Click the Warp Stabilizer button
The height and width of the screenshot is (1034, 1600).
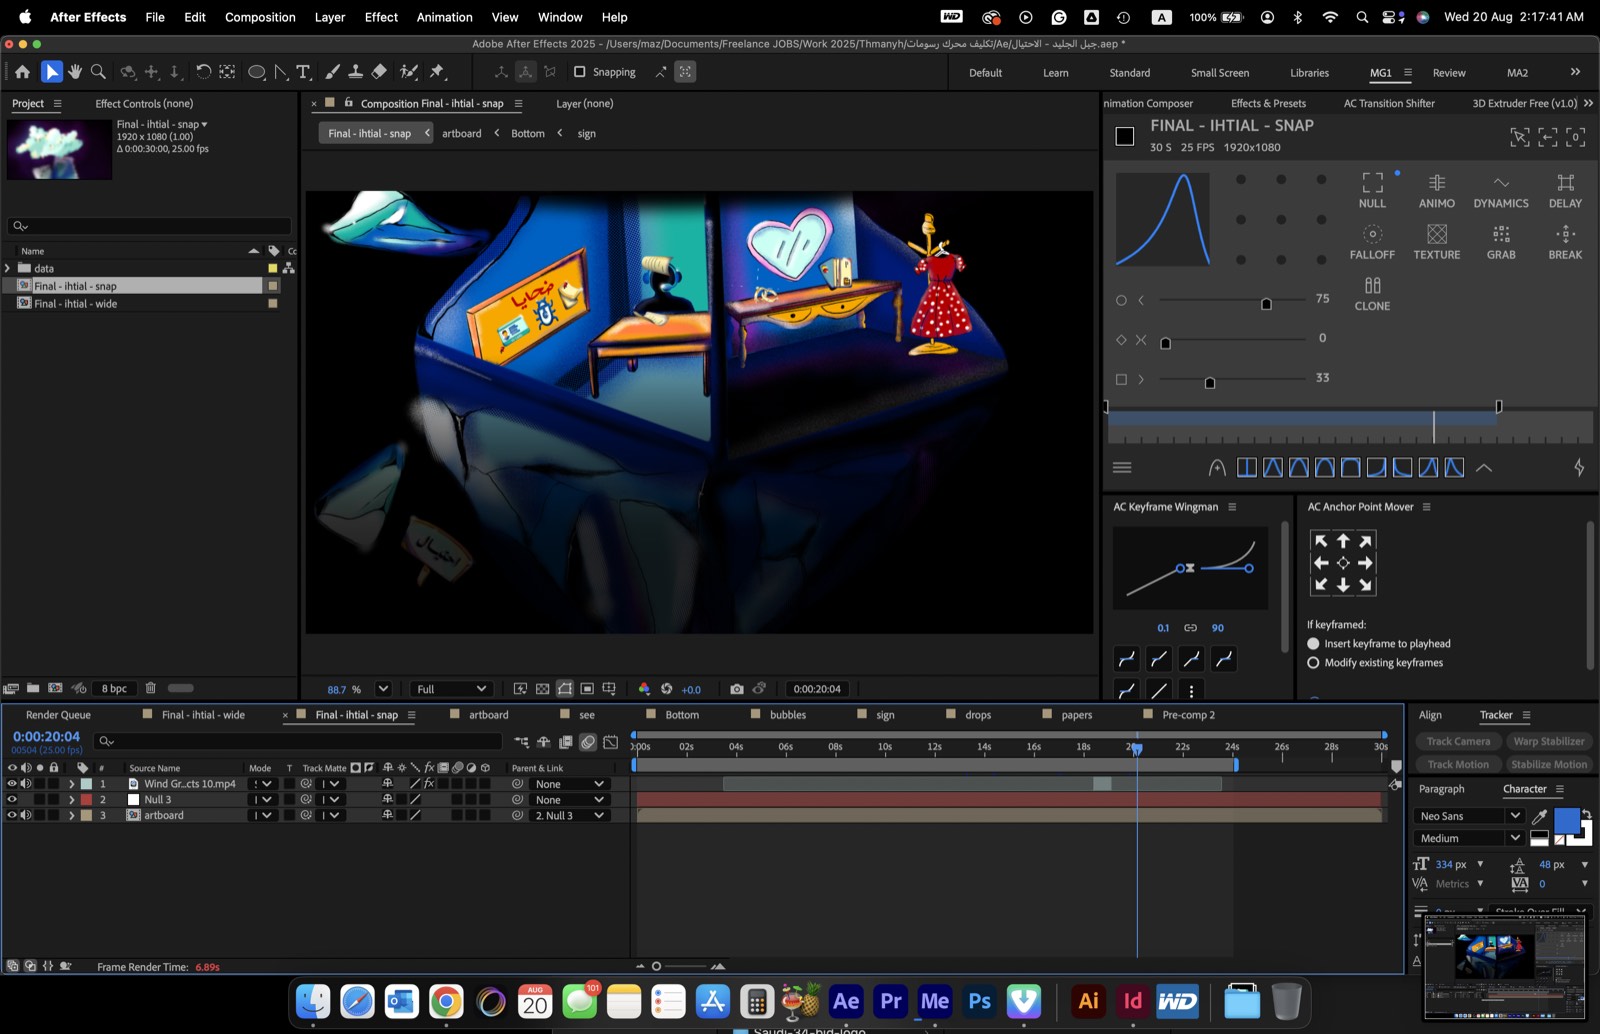(x=1549, y=741)
